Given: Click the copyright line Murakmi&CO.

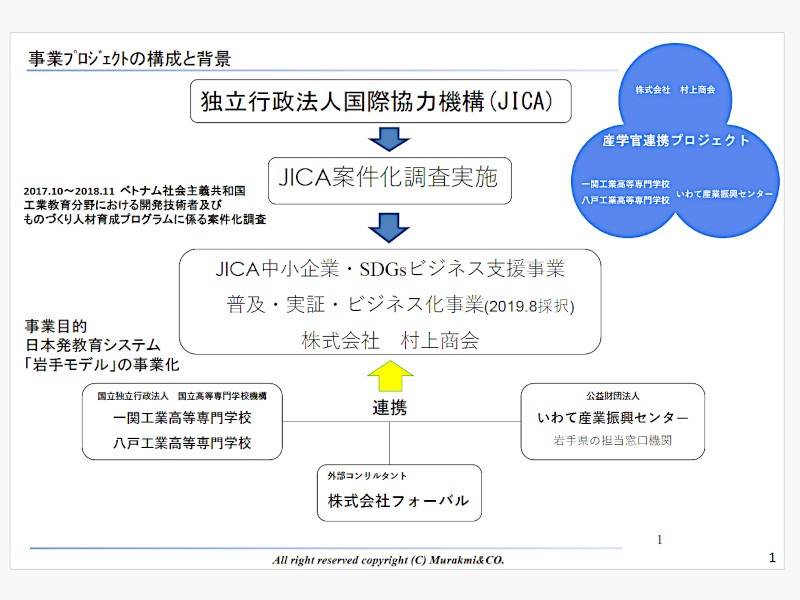Looking at the screenshot, I should (x=388, y=560).
